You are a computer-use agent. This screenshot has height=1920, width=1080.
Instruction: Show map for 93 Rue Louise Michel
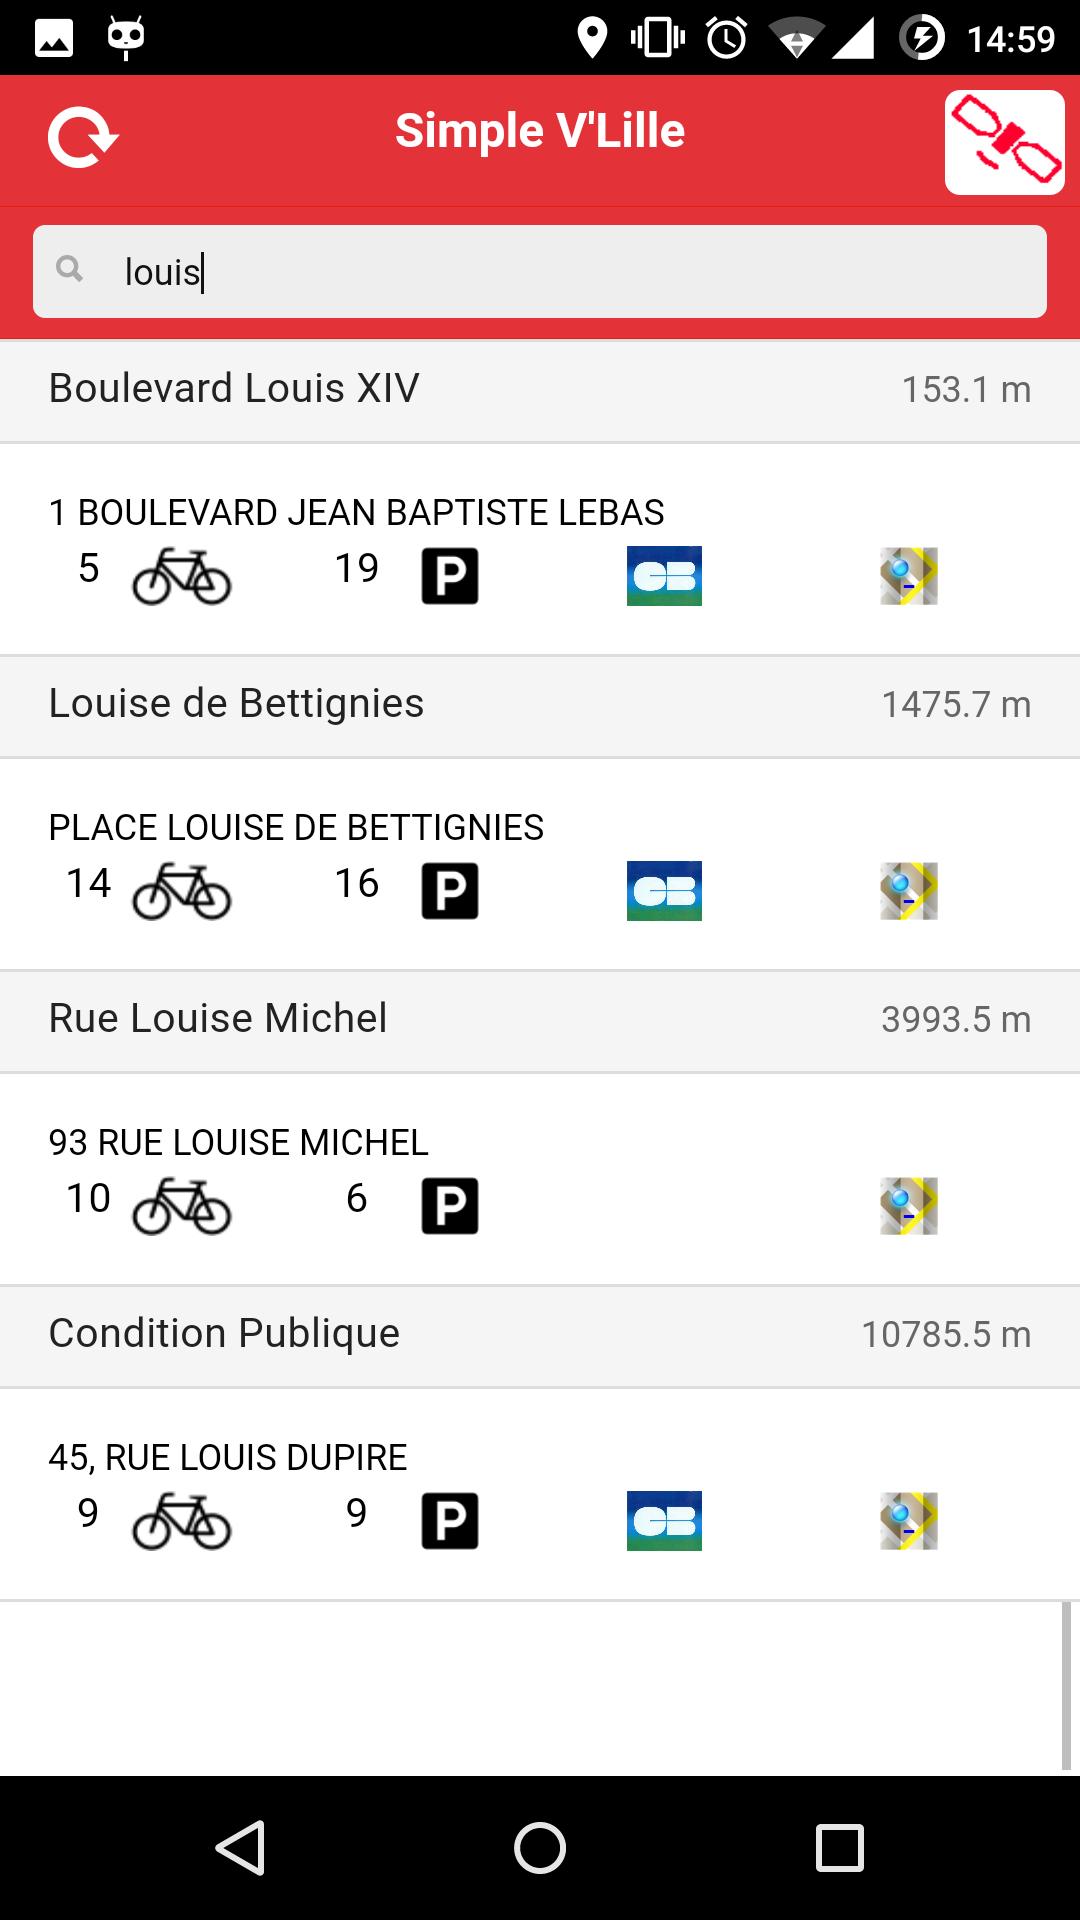pyautogui.click(x=908, y=1206)
